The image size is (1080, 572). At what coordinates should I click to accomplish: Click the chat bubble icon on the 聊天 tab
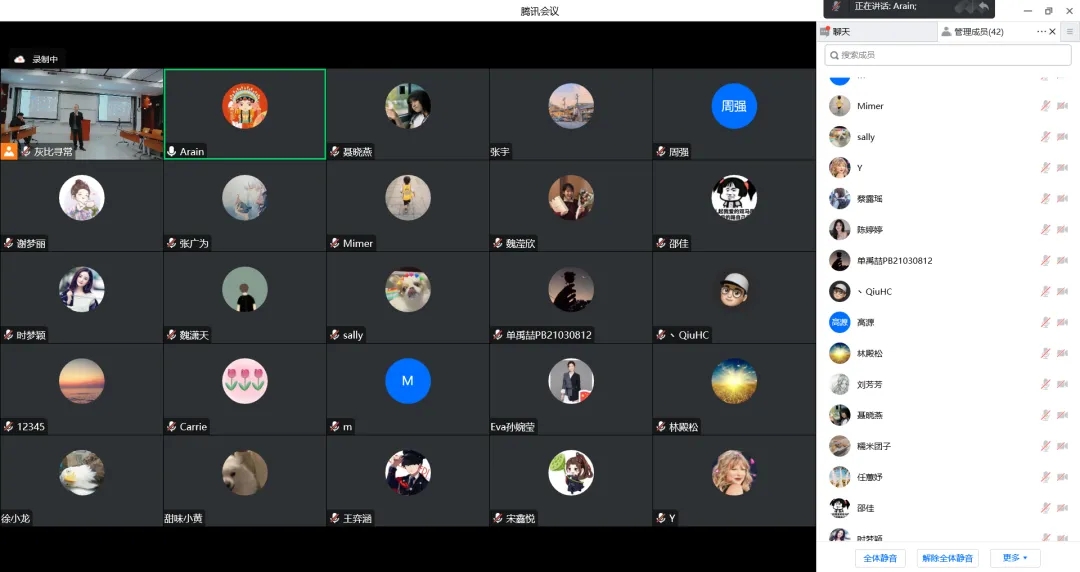click(825, 32)
